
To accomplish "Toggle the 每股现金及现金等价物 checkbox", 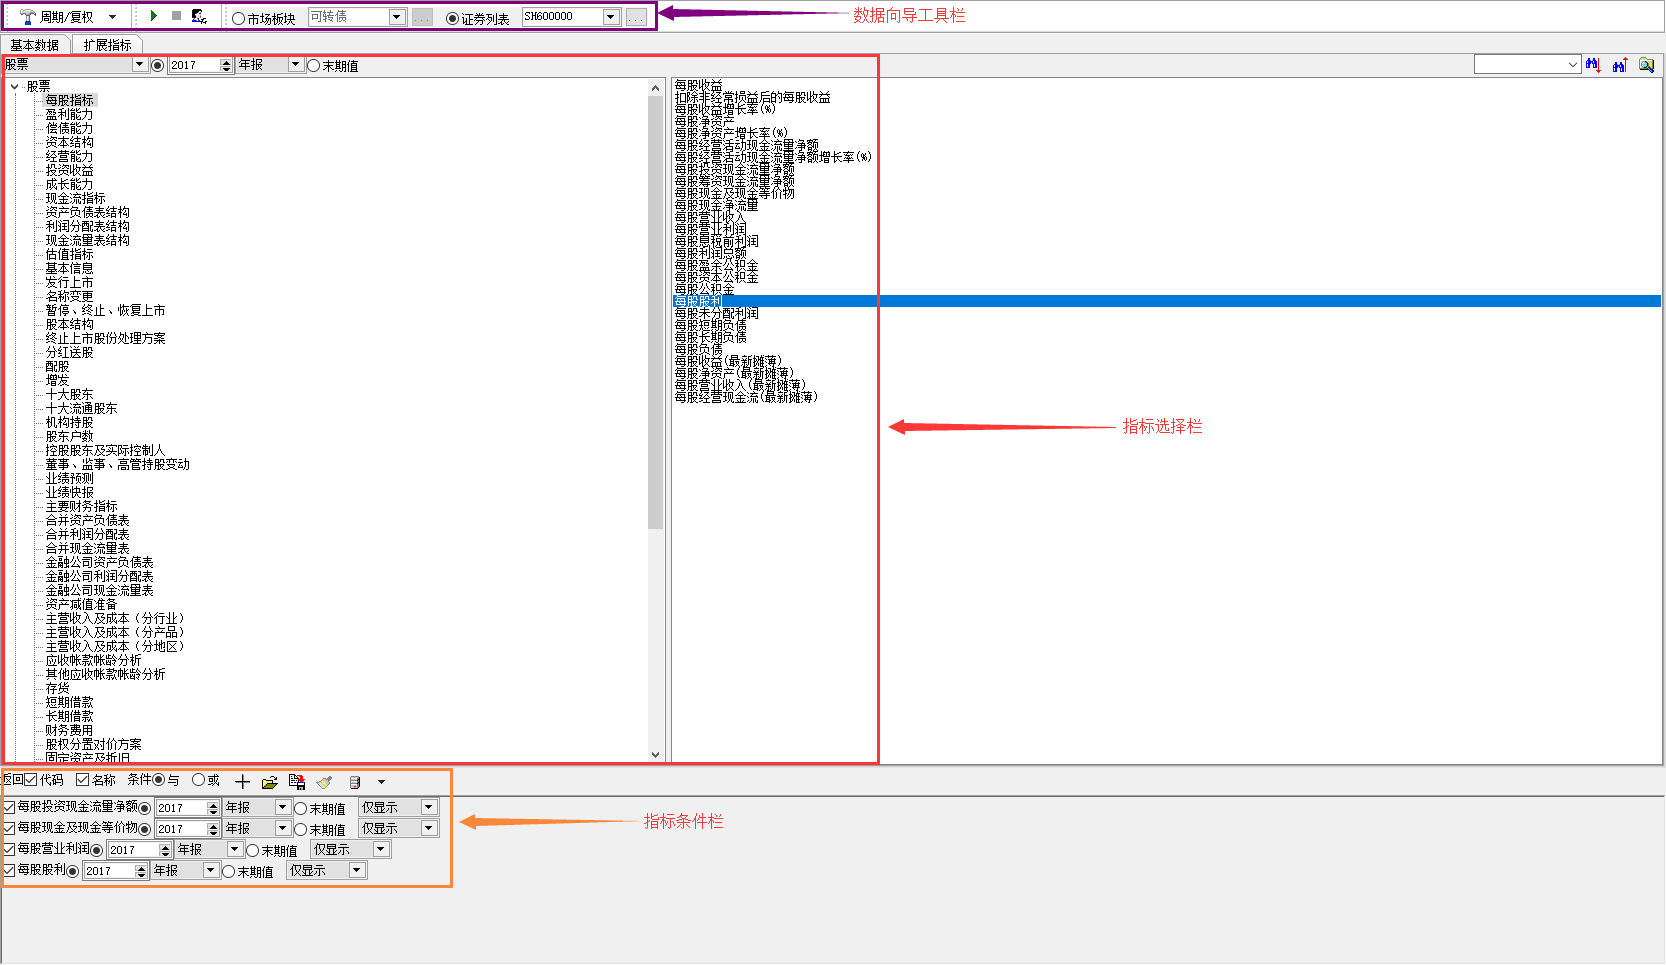I will (x=10, y=828).
